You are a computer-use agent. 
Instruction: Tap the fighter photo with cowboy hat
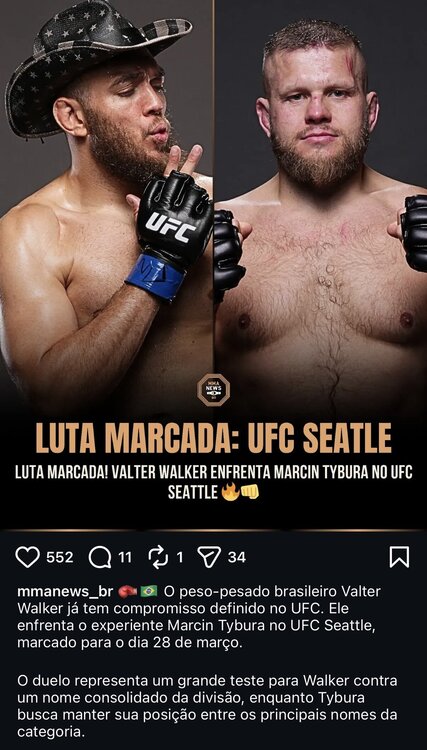tap(106, 206)
